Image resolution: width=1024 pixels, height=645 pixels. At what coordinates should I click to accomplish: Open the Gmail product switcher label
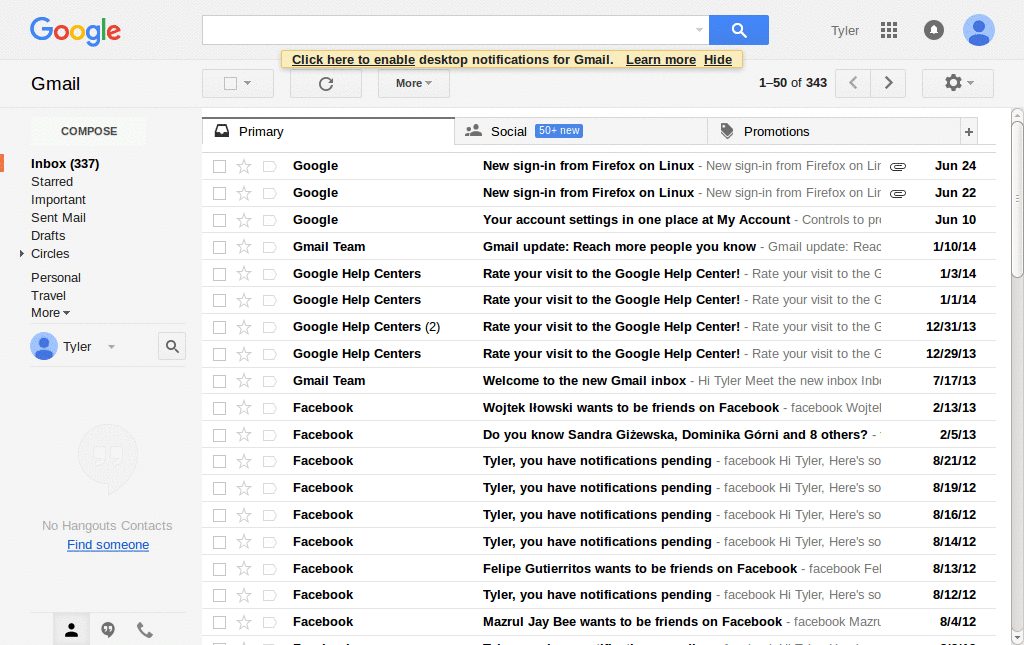point(56,84)
